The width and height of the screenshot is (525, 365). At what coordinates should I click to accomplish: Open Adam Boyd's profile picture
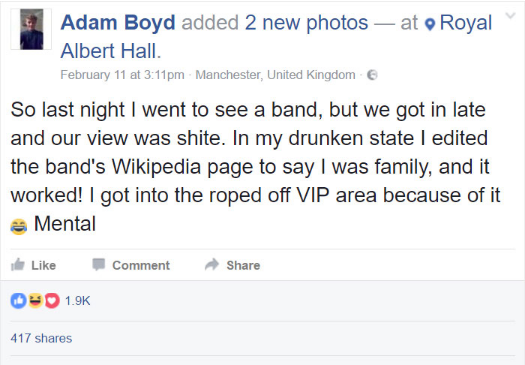(31, 29)
